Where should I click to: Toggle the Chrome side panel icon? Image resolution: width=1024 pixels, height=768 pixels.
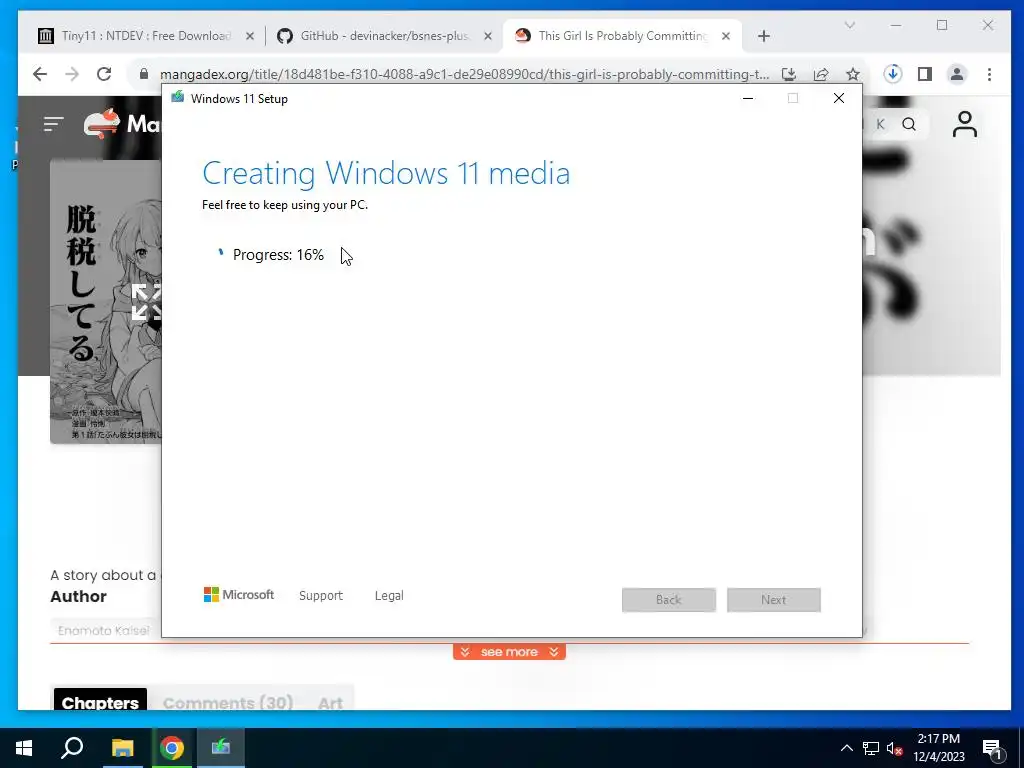point(925,74)
